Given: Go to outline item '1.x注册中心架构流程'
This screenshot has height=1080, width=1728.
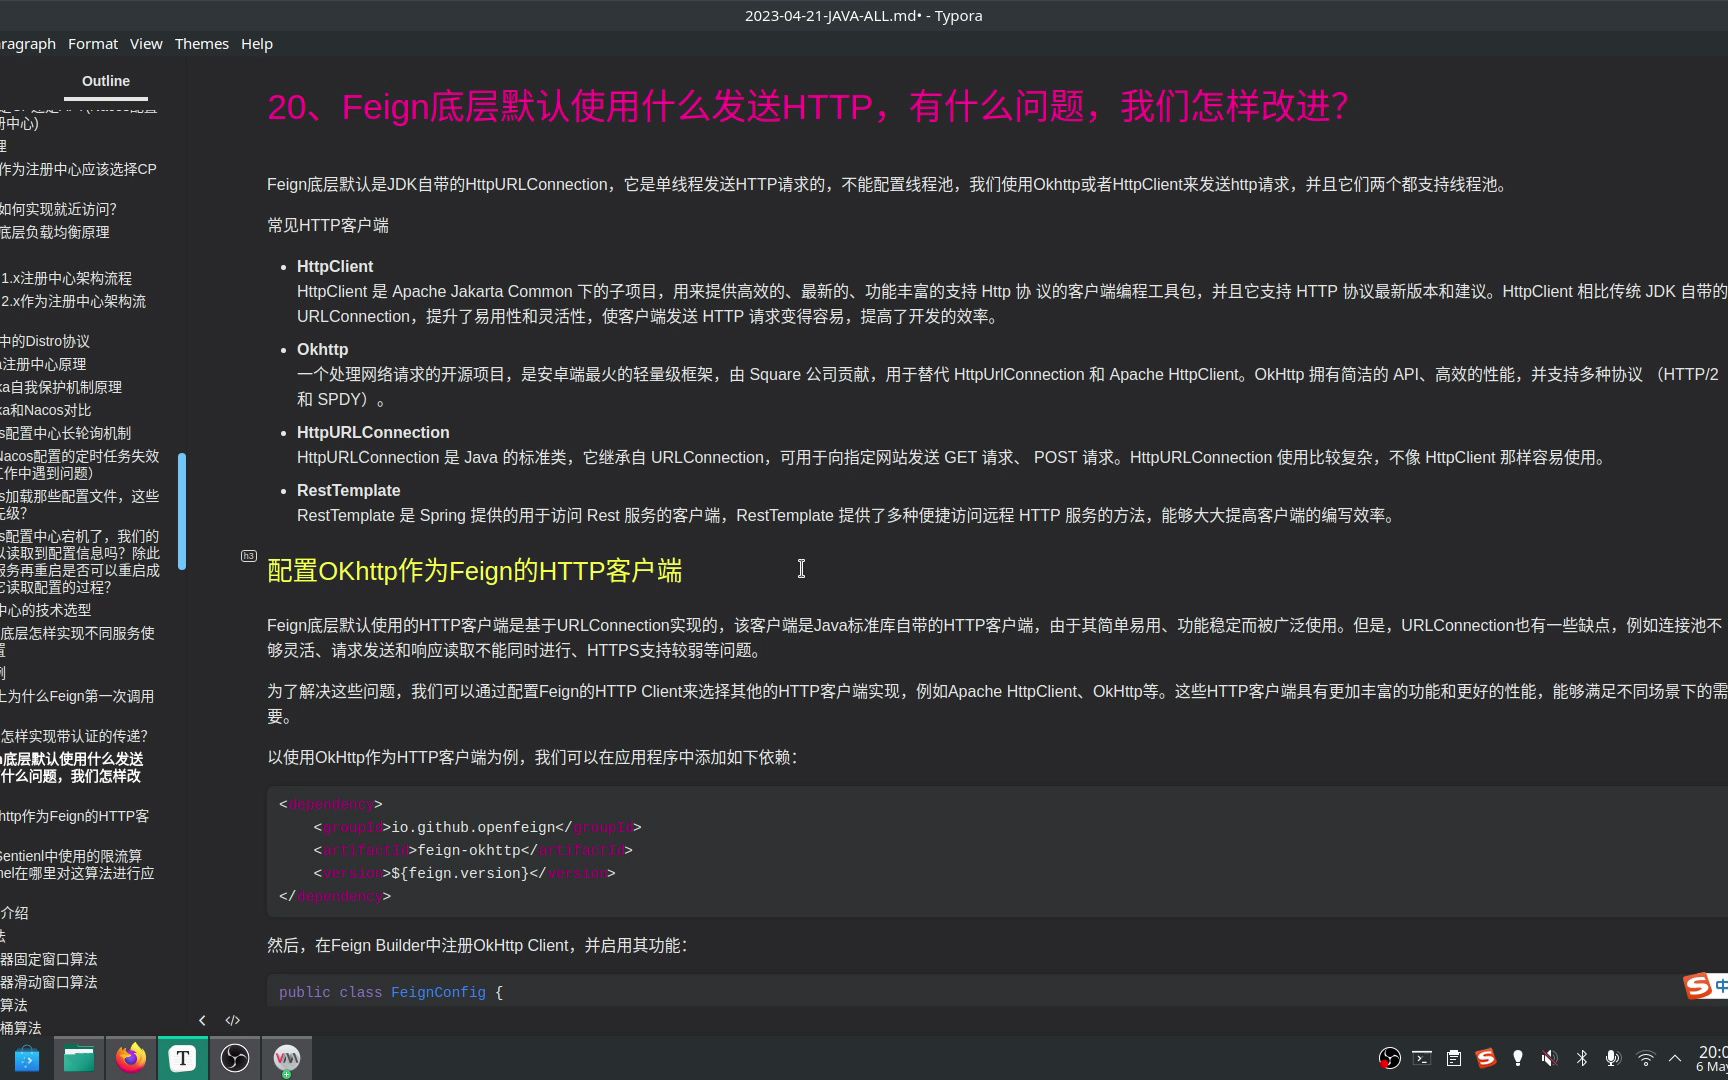Looking at the screenshot, I should coord(66,278).
